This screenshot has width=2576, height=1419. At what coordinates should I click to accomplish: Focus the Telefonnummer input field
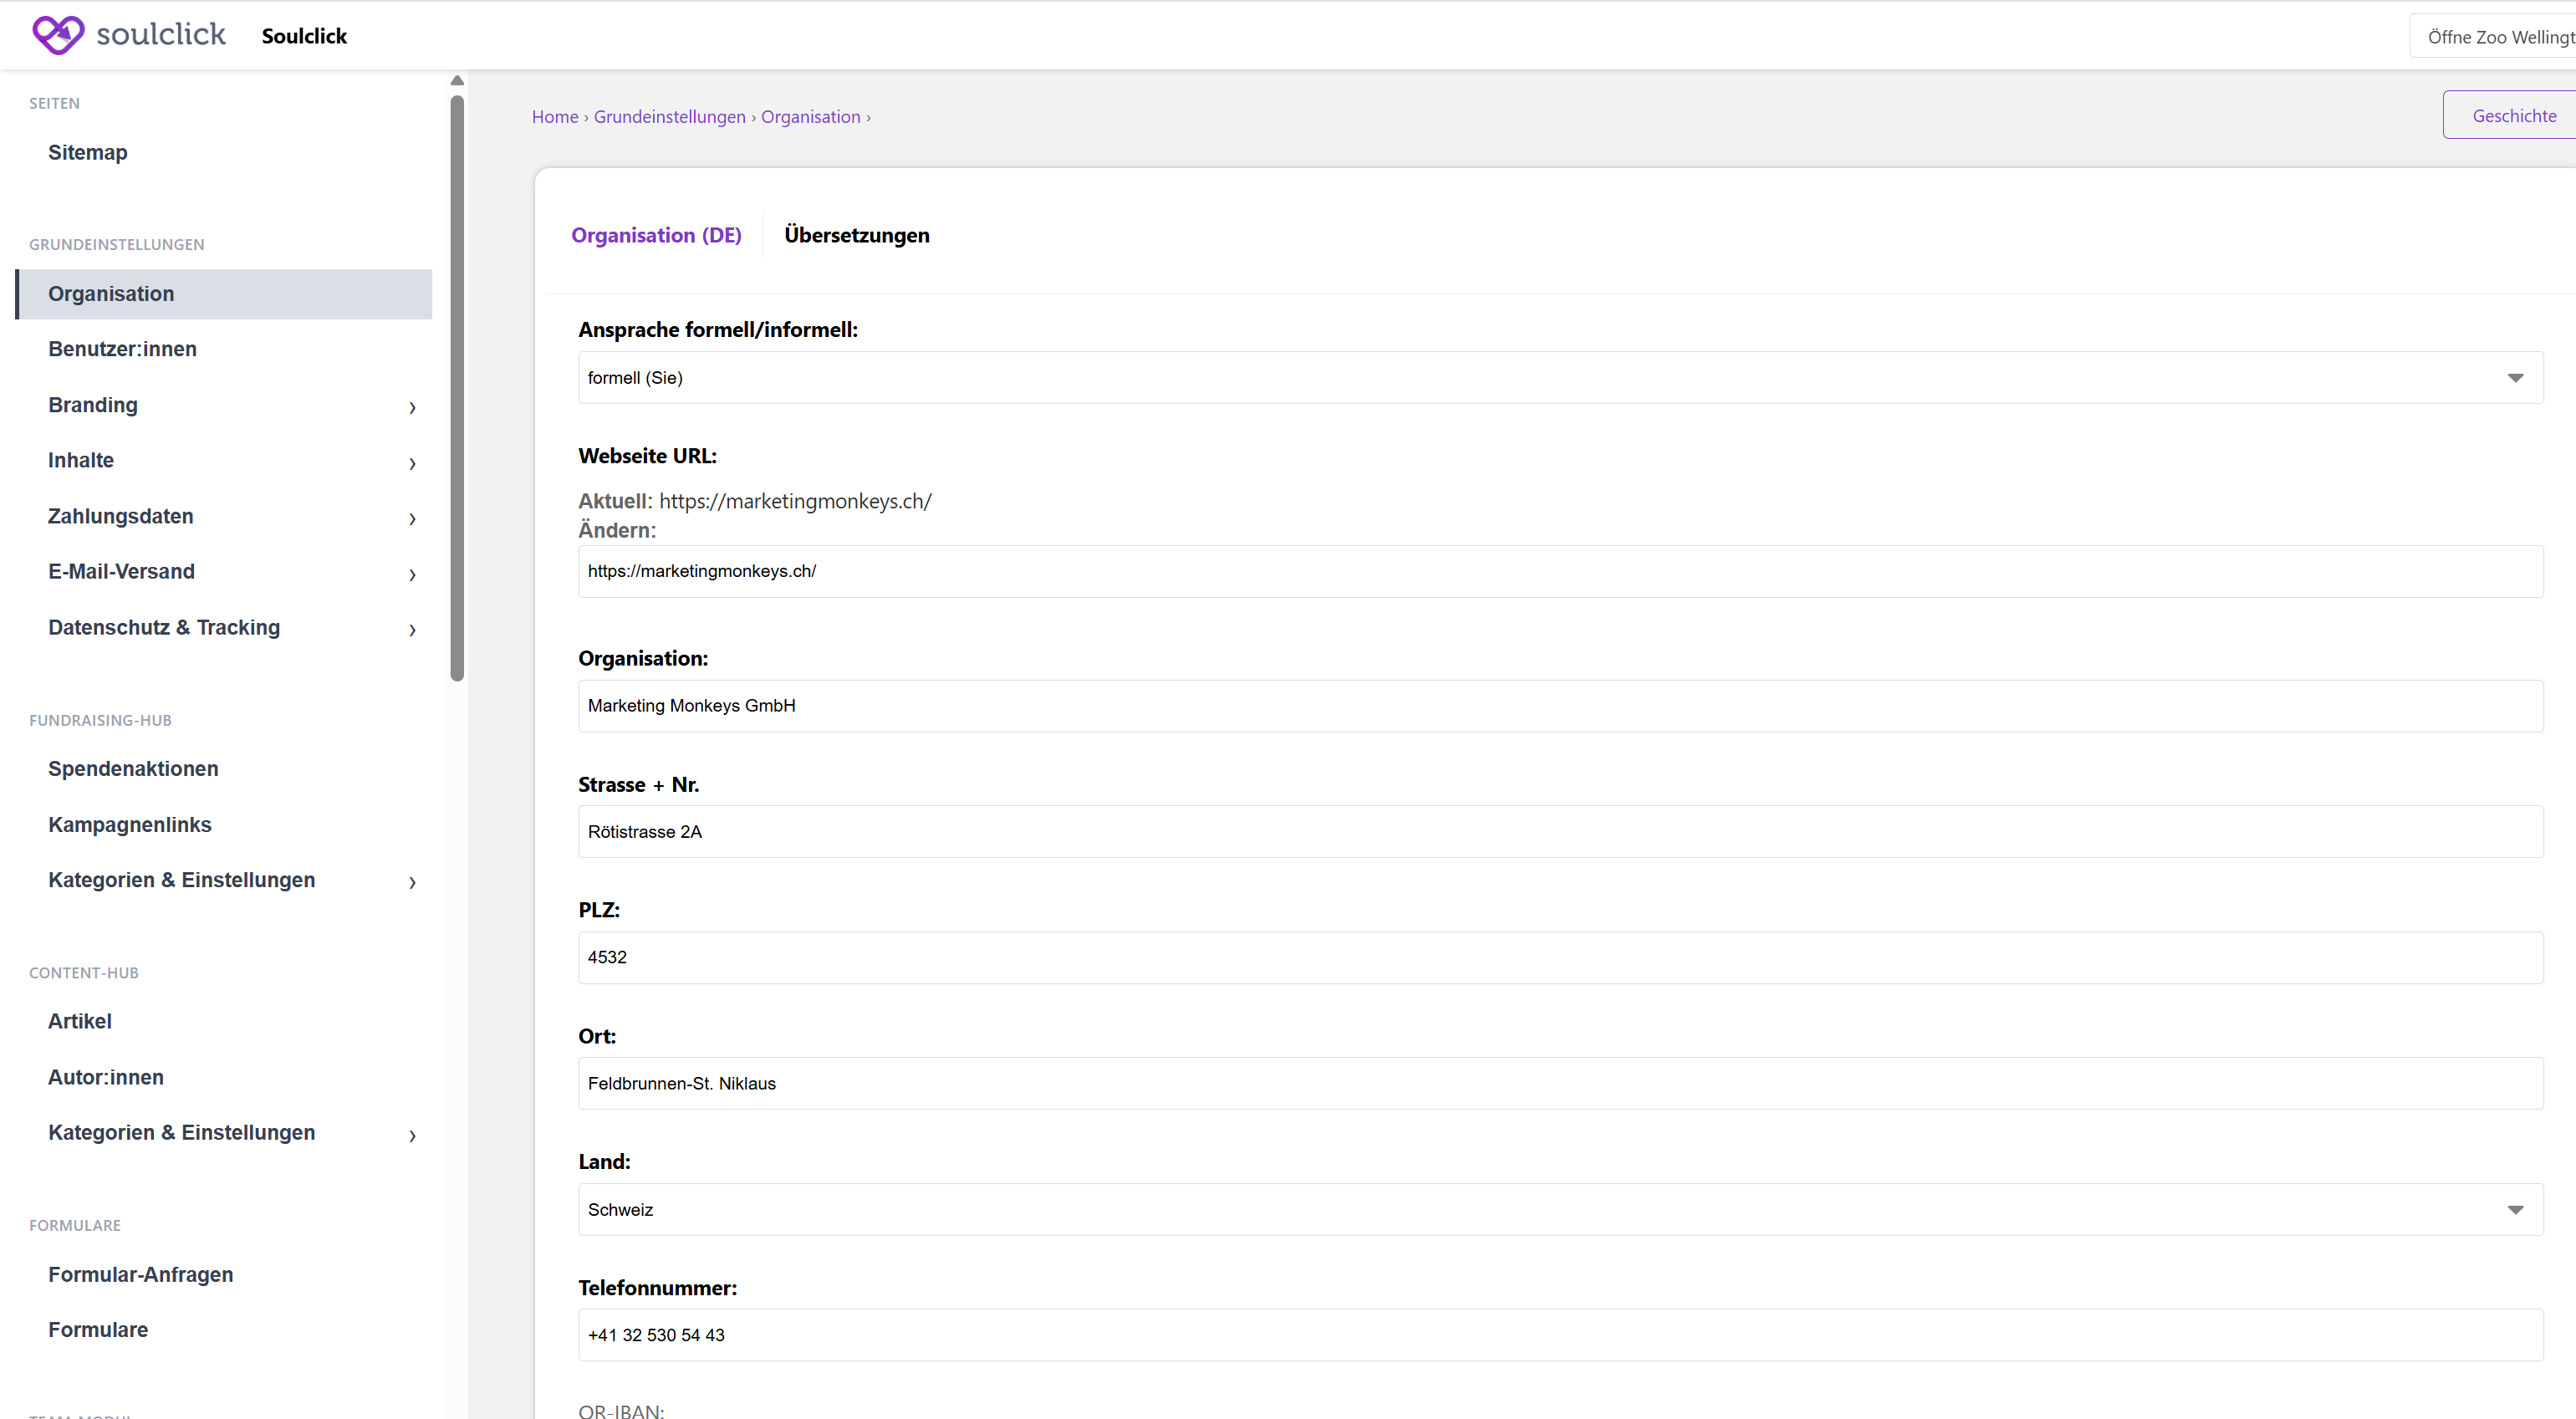click(x=1560, y=1335)
